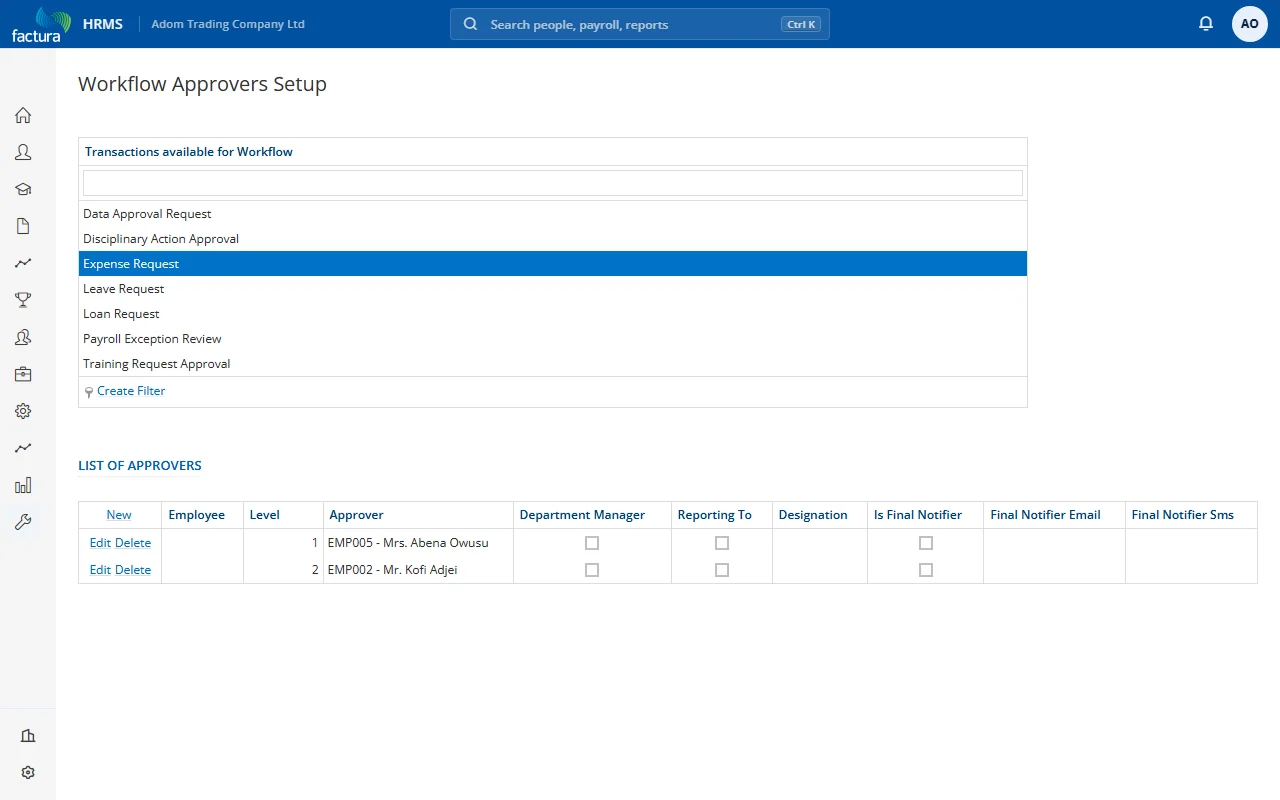Screen dimensions: 1280x800
Task: Click the gear icon below the briefcase
Action: pos(23,411)
